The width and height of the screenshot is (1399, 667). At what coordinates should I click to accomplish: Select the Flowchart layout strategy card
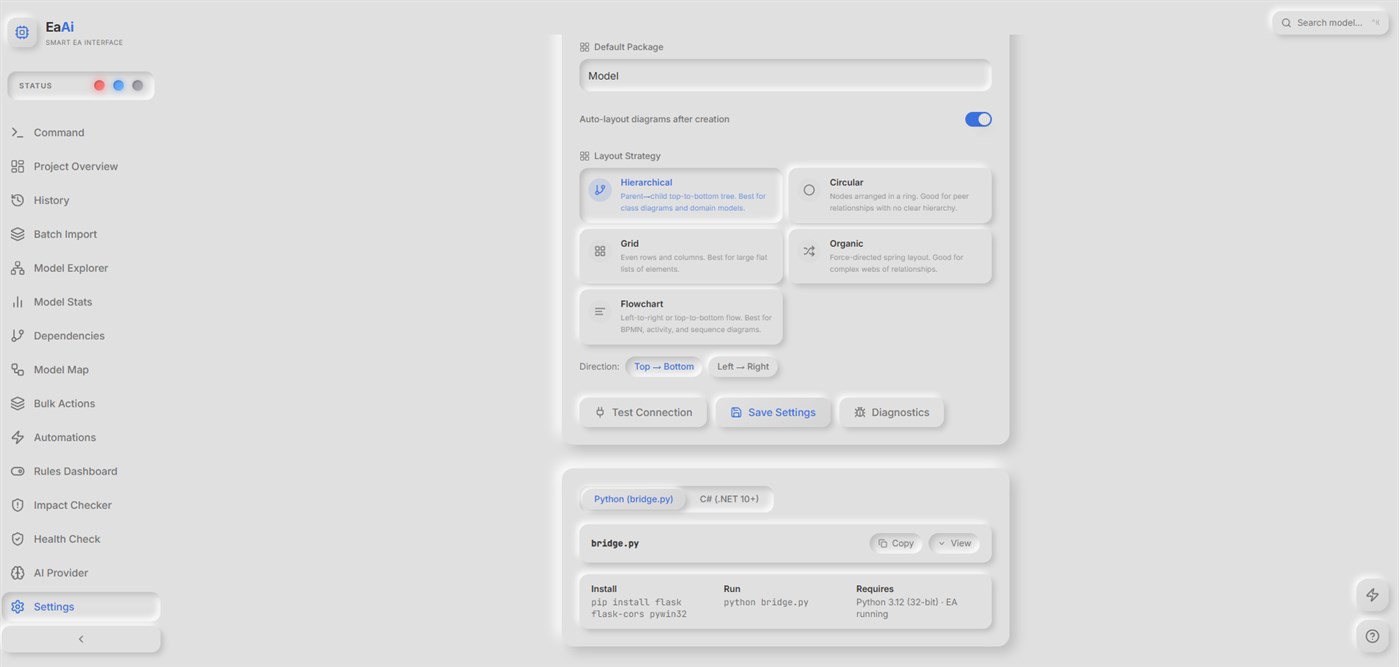[x=681, y=316]
